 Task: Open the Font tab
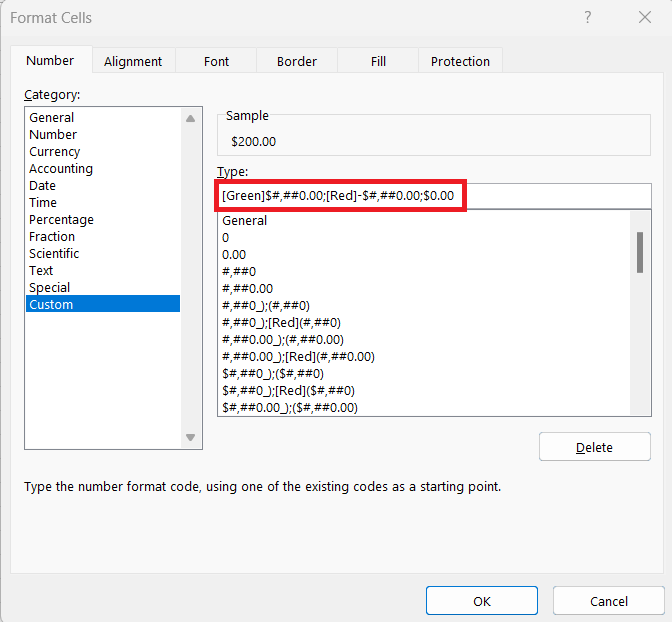216,61
